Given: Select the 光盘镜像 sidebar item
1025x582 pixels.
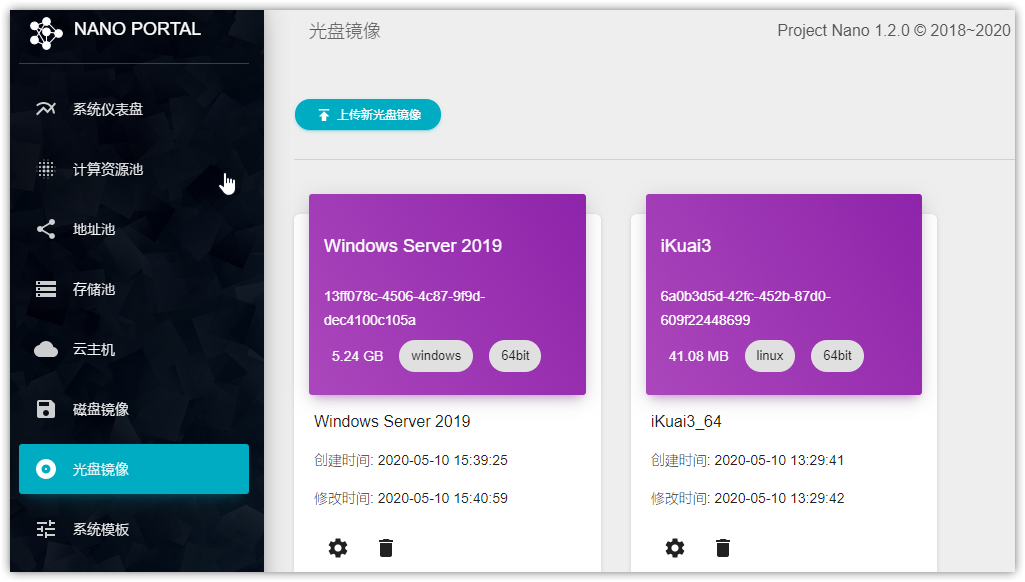Looking at the screenshot, I should click(x=134, y=469).
